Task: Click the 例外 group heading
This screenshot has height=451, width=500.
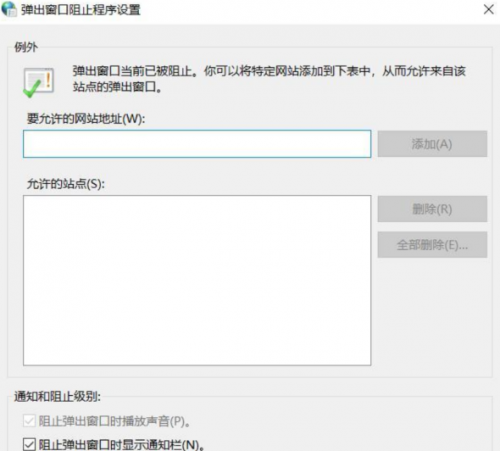Action: pos(26,47)
